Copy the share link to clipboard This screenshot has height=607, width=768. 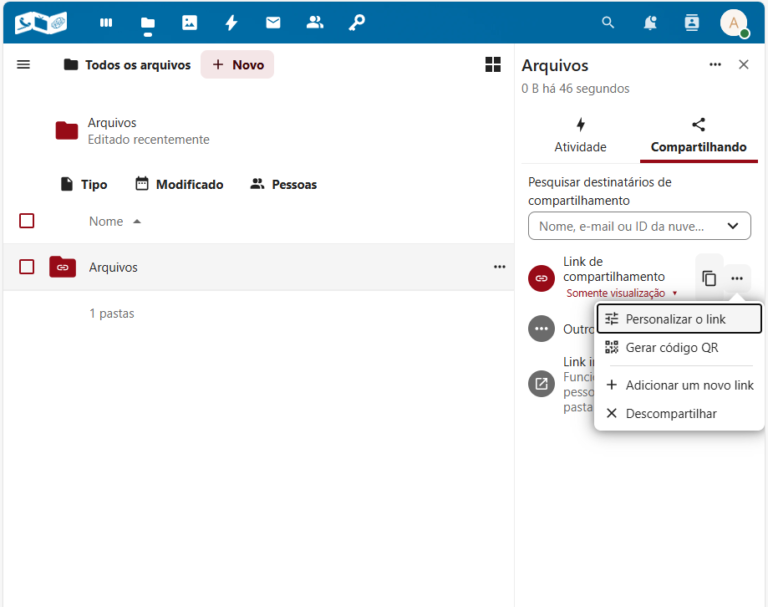[709, 278]
